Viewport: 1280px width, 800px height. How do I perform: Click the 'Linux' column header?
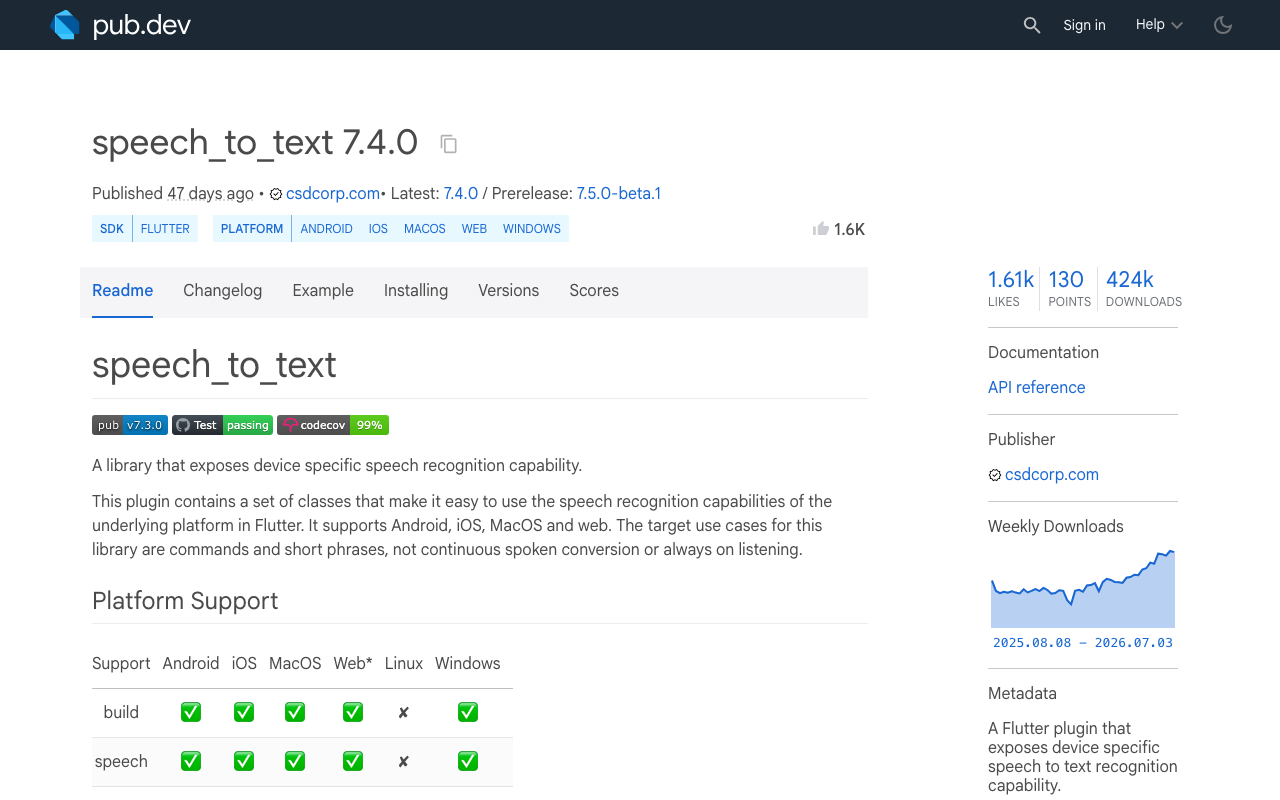click(x=404, y=664)
